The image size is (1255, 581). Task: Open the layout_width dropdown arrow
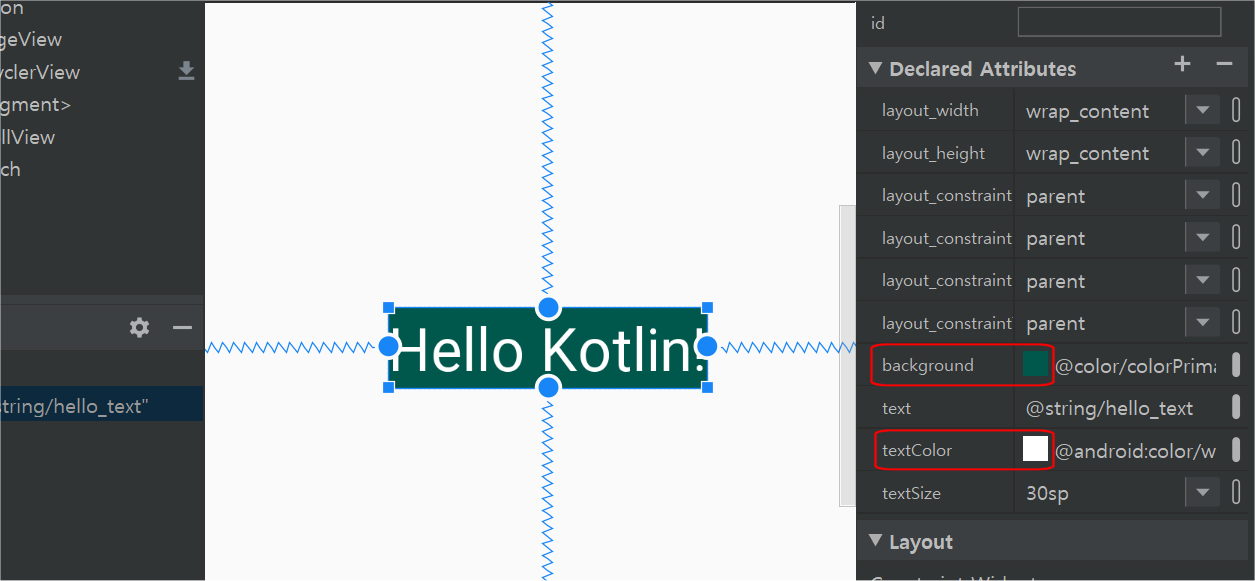point(1202,110)
